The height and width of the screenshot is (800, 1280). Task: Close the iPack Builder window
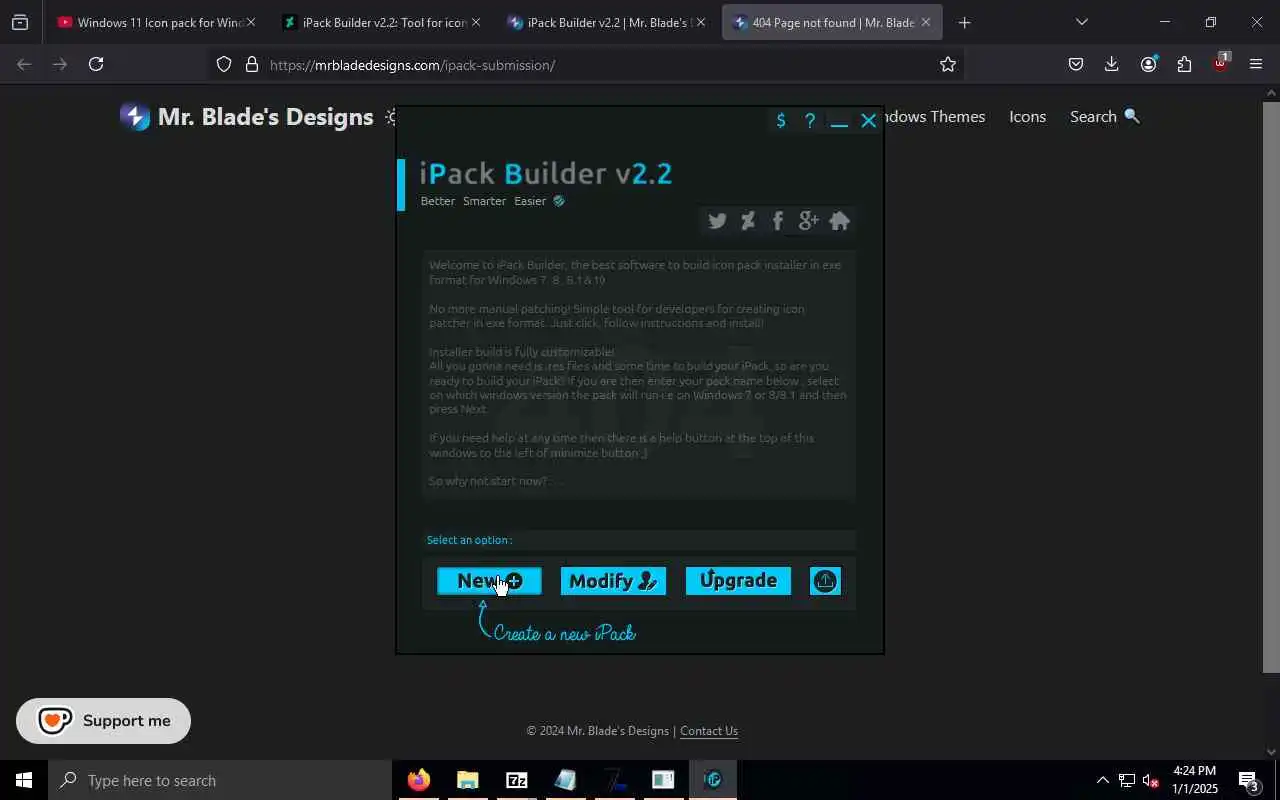pos(869,121)
